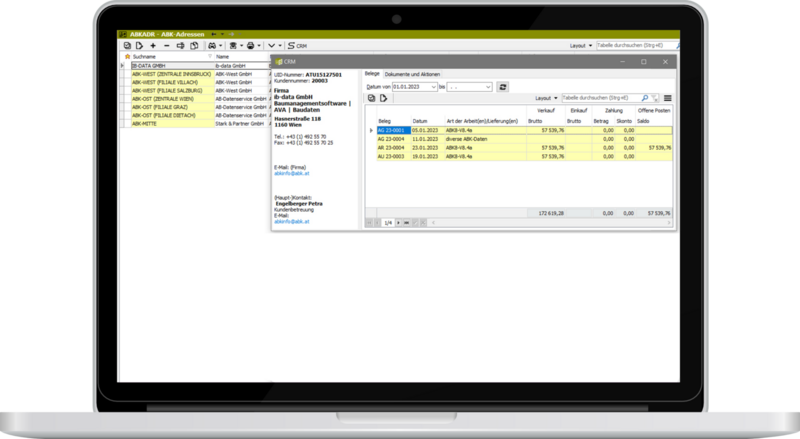Select Beleg AR 23-0004 row
800x439 pixels.
(524, 148)
